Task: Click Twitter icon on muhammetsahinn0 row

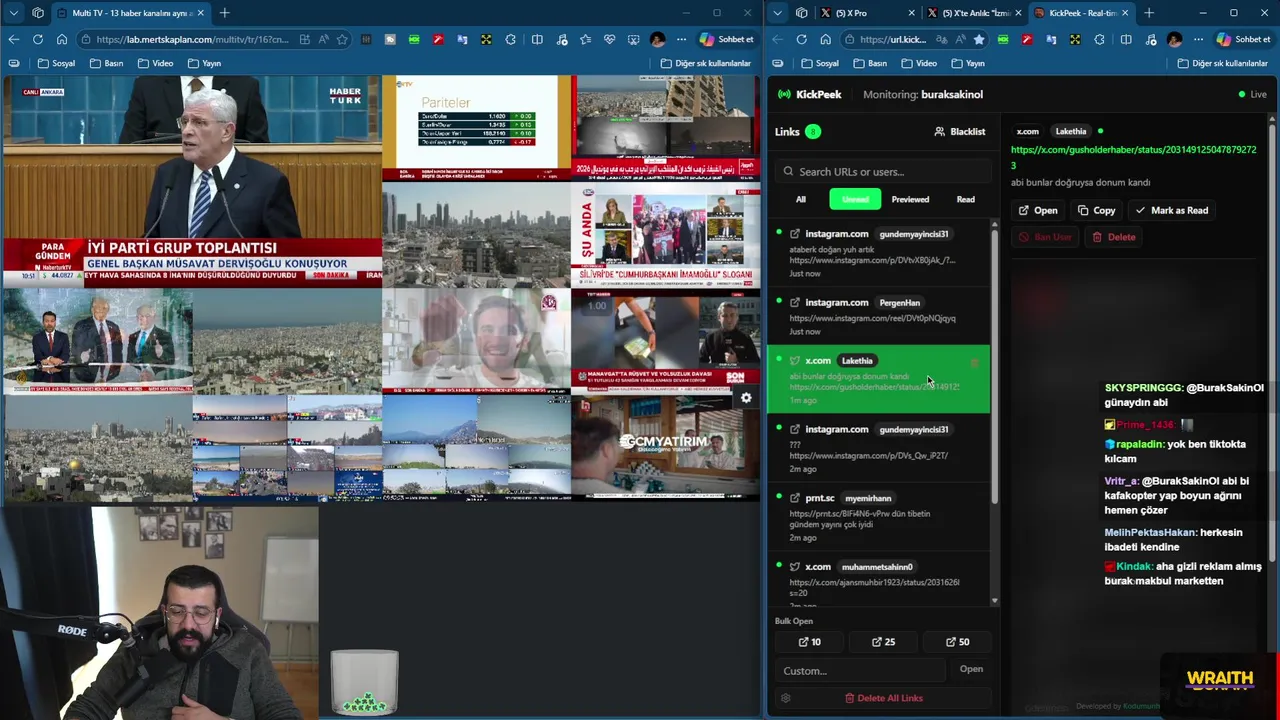Action: pos(795,567)
